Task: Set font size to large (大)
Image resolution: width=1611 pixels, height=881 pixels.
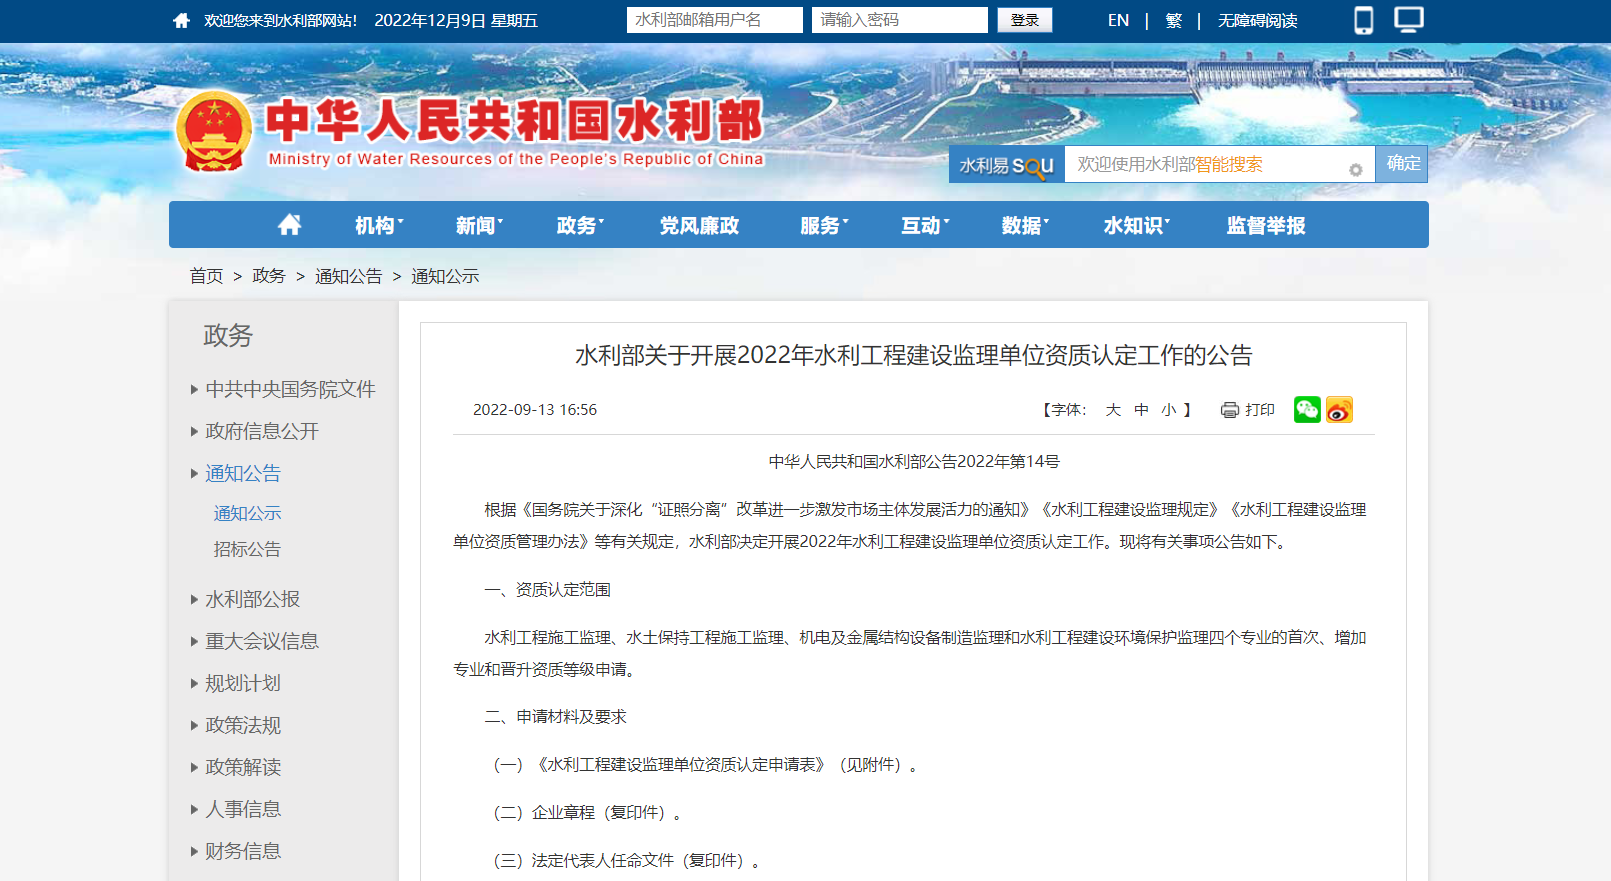Action: tap(1113, 410)
